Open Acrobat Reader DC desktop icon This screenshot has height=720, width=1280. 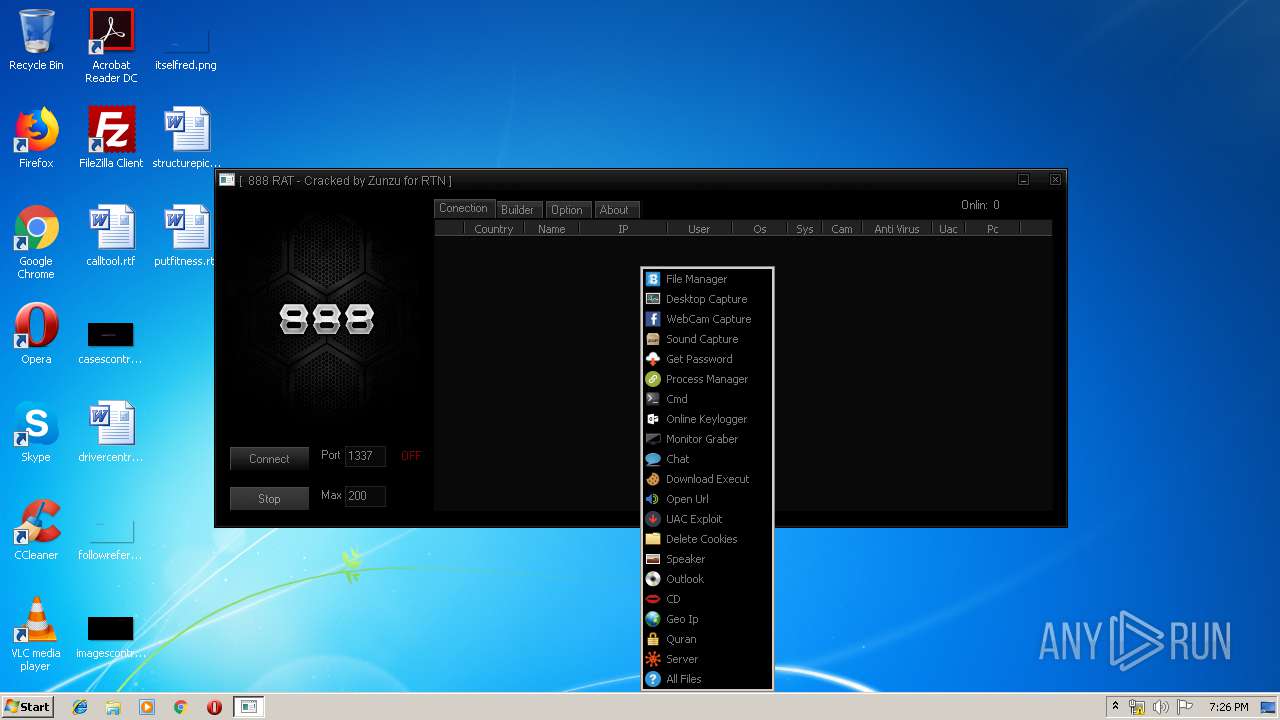coord(111,46)
